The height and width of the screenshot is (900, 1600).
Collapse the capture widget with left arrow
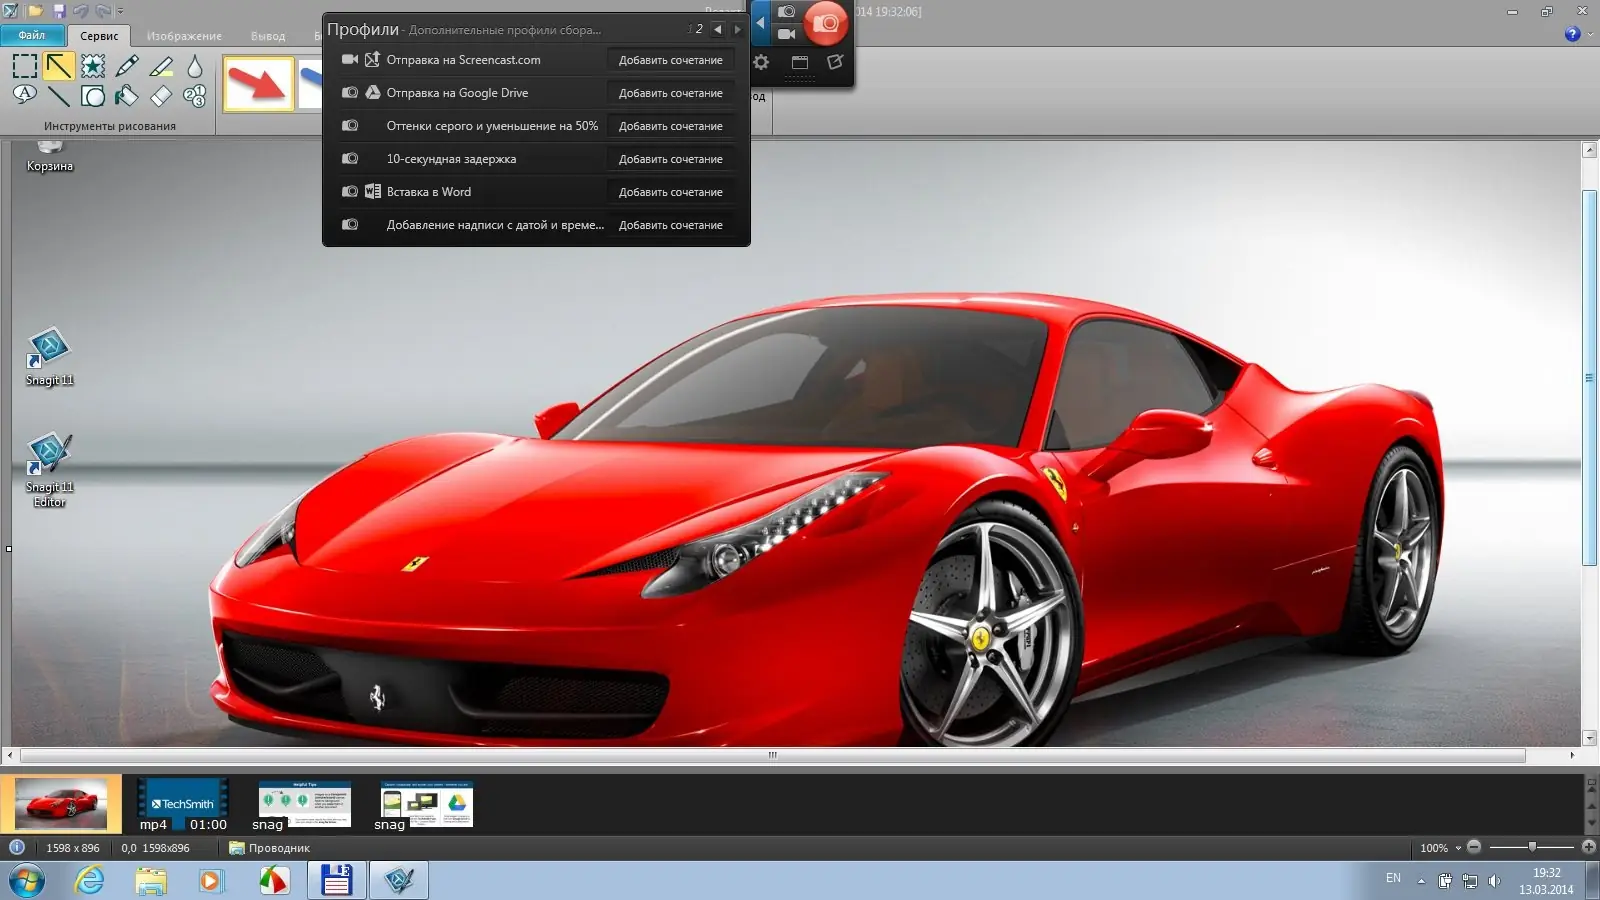[x=760, y=22]
